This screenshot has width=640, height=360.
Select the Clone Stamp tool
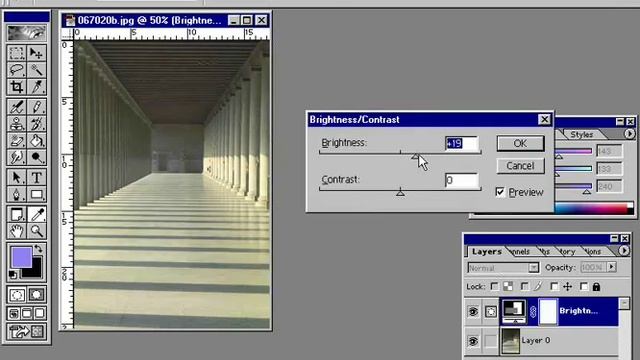(17, 124)
